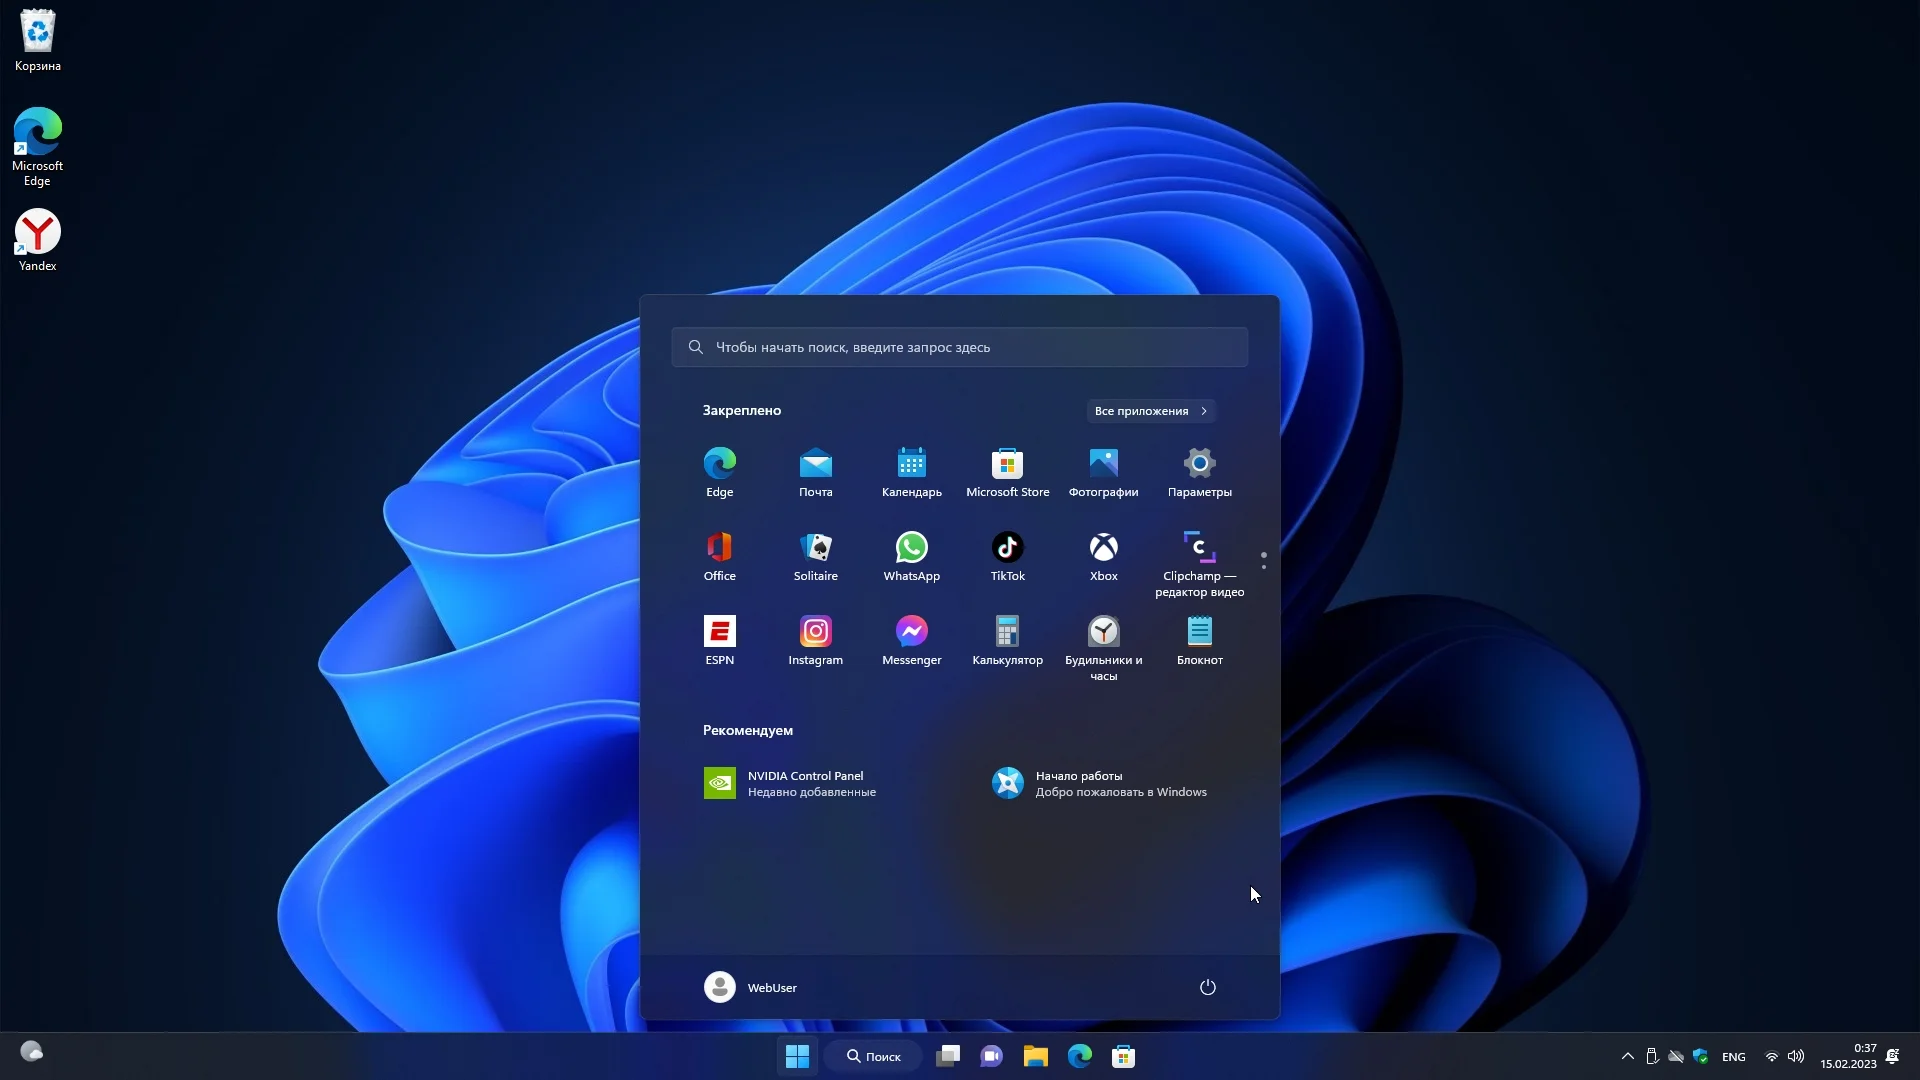Open WhatsApp from pinned apps

tap(911, 556)
